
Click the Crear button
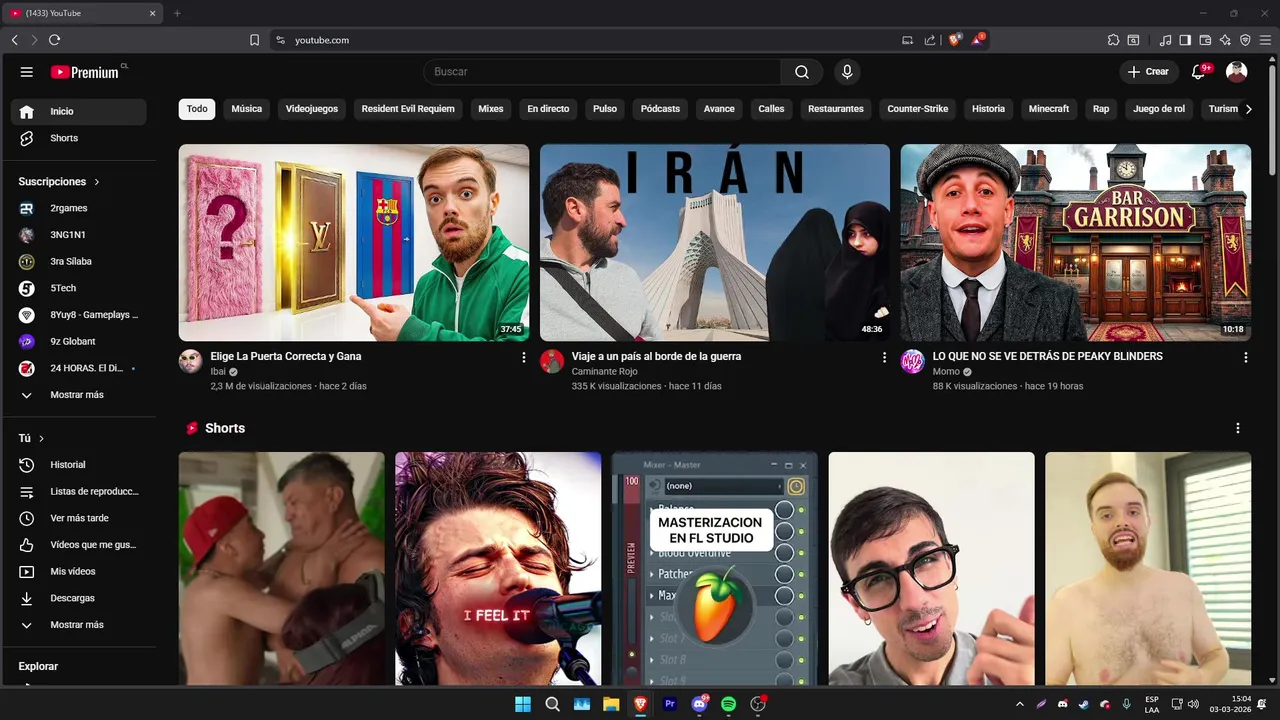[1148, 72]
